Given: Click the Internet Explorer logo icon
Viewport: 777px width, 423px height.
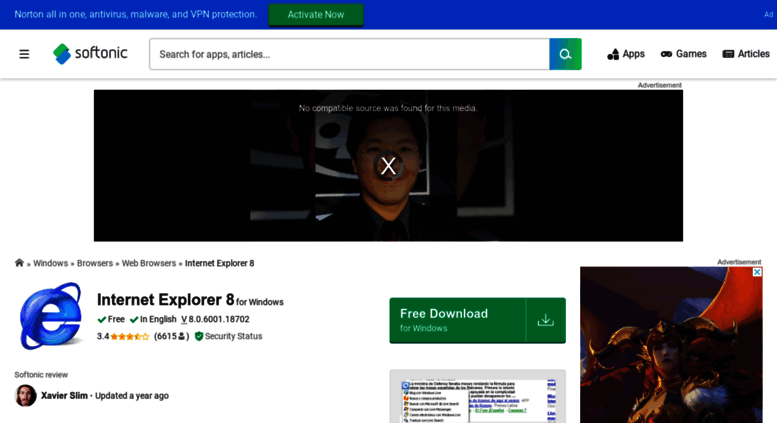Looking at the screenshot, I should click(x=51, y=316).
